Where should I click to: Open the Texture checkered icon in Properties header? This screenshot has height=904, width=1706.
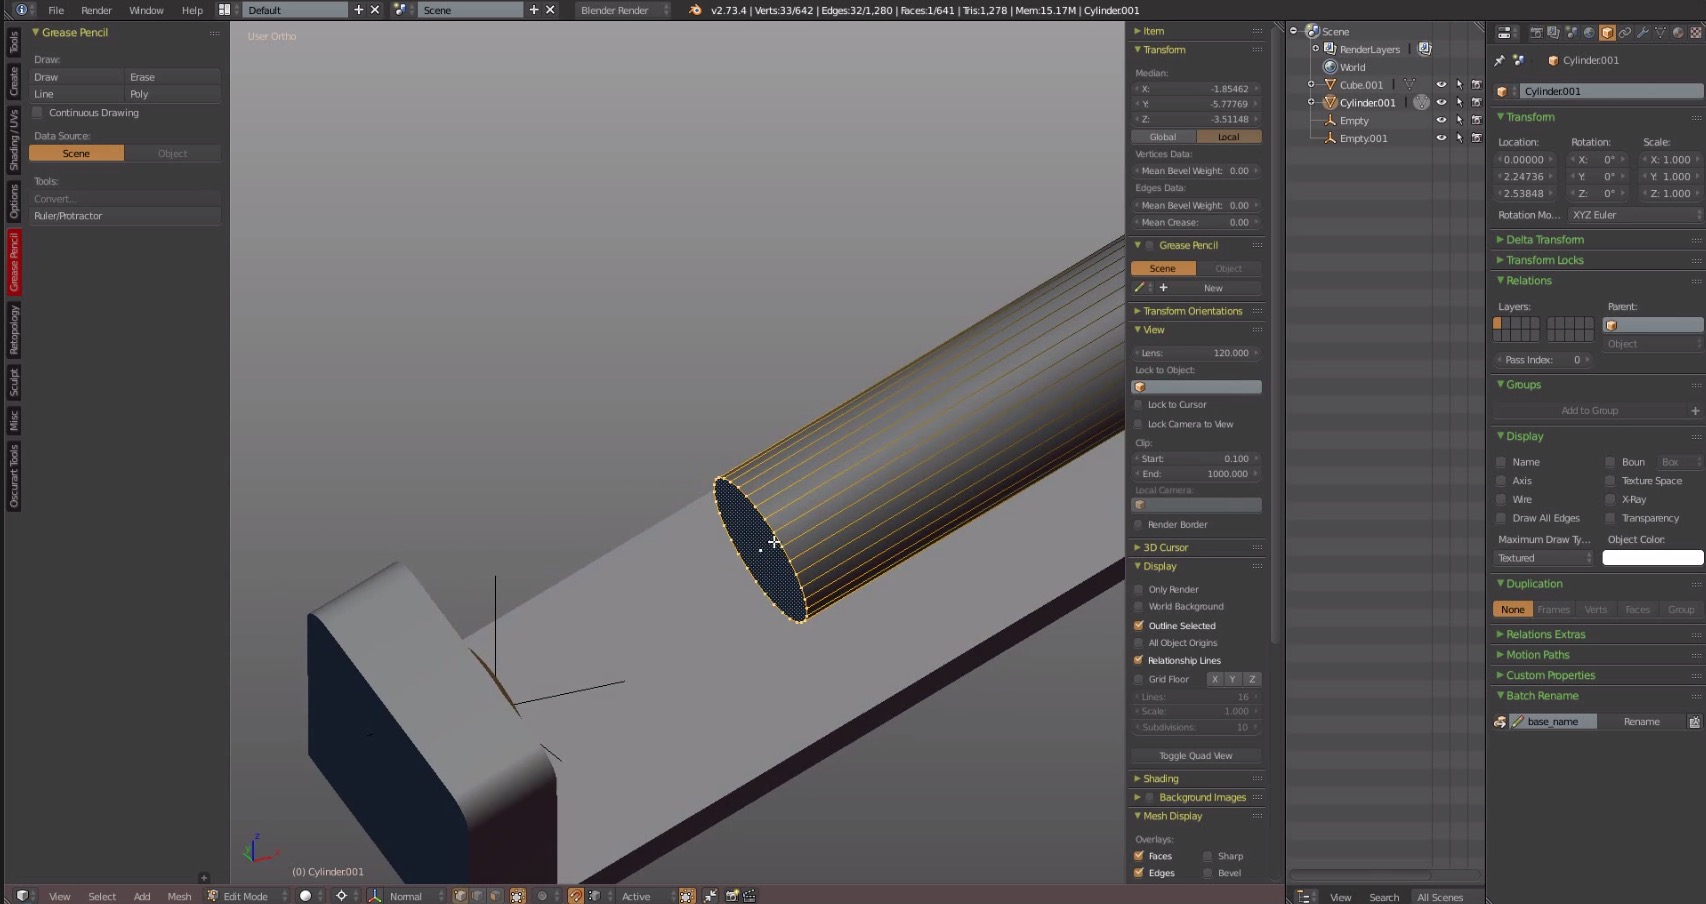click(1695, 32)
